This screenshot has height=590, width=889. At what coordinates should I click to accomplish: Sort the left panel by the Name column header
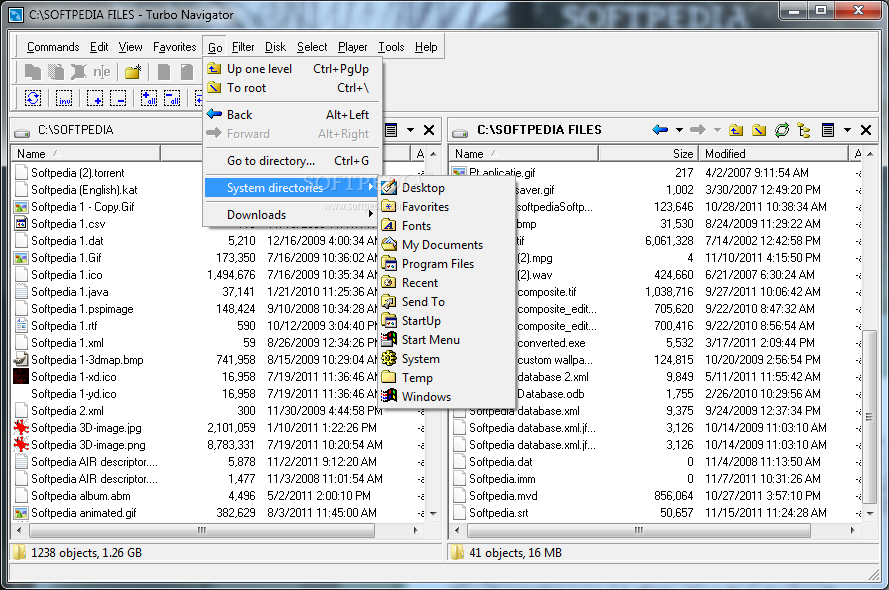(86, 154)
